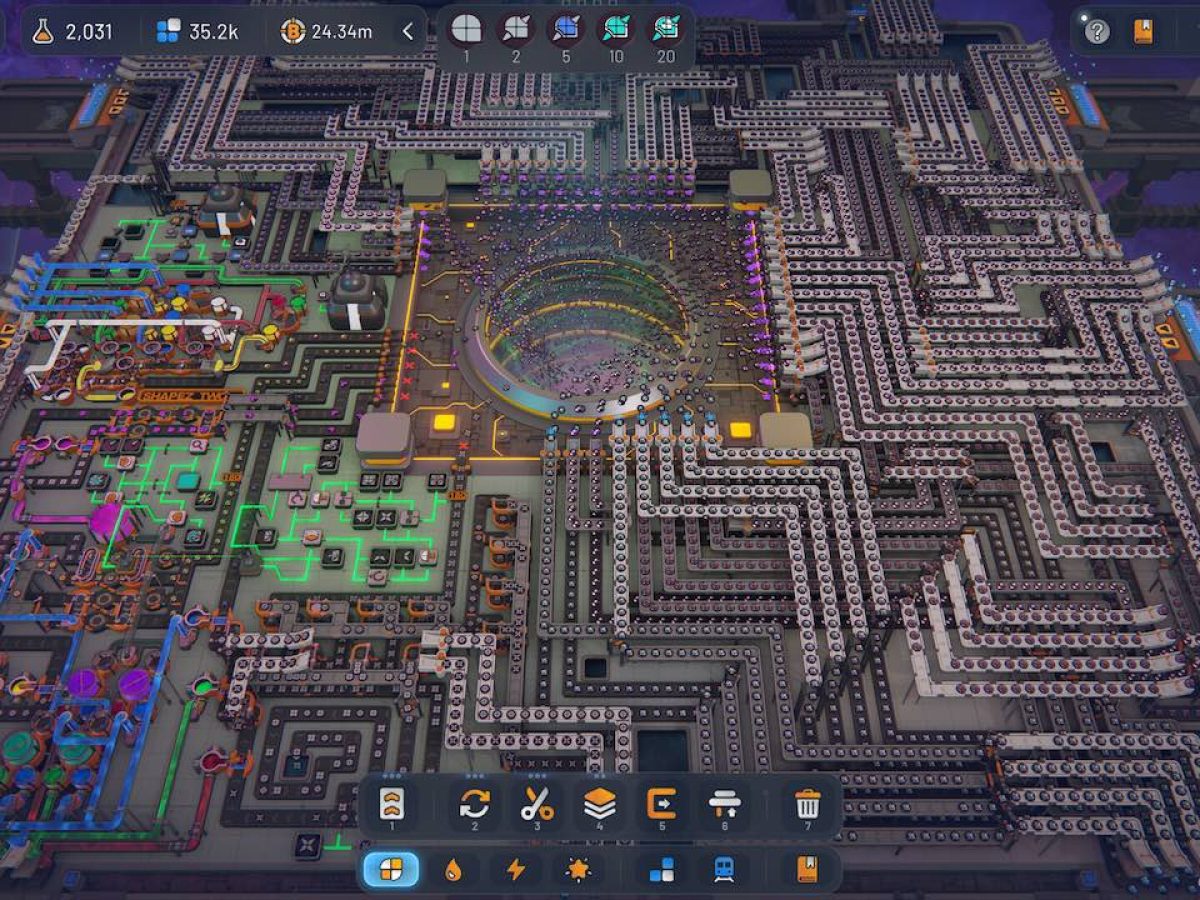Click the blueprint currency 24.34m counter

(327, 31)
